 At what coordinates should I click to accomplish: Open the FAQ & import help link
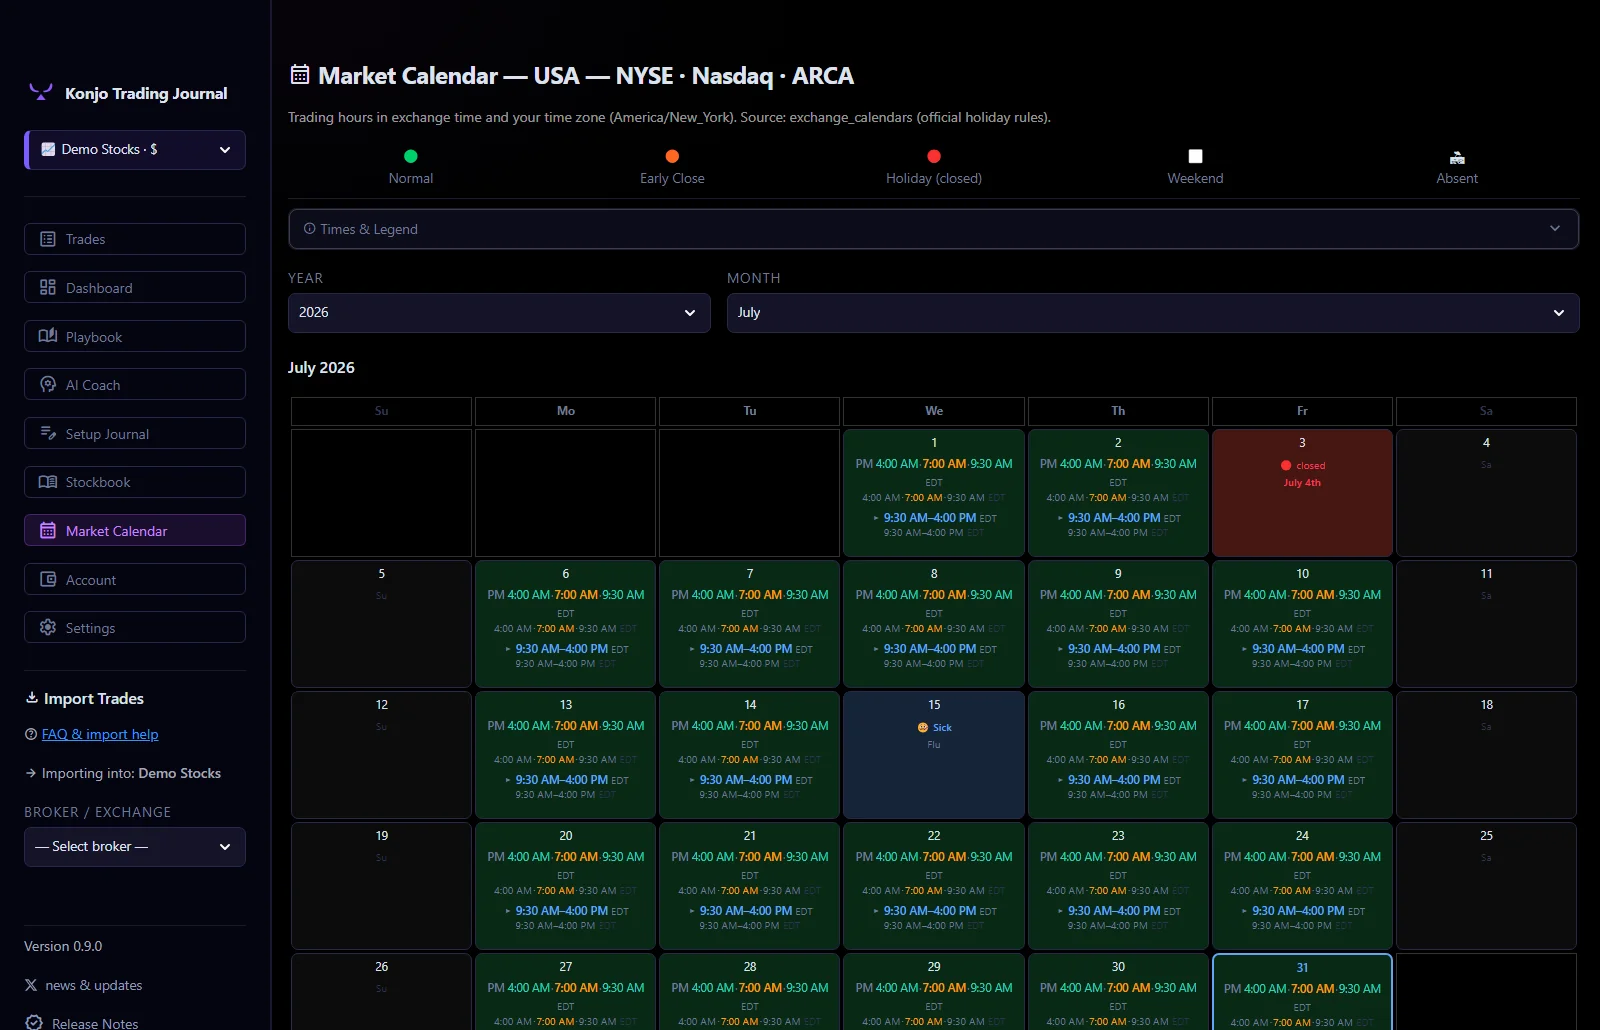pos(100,734)
